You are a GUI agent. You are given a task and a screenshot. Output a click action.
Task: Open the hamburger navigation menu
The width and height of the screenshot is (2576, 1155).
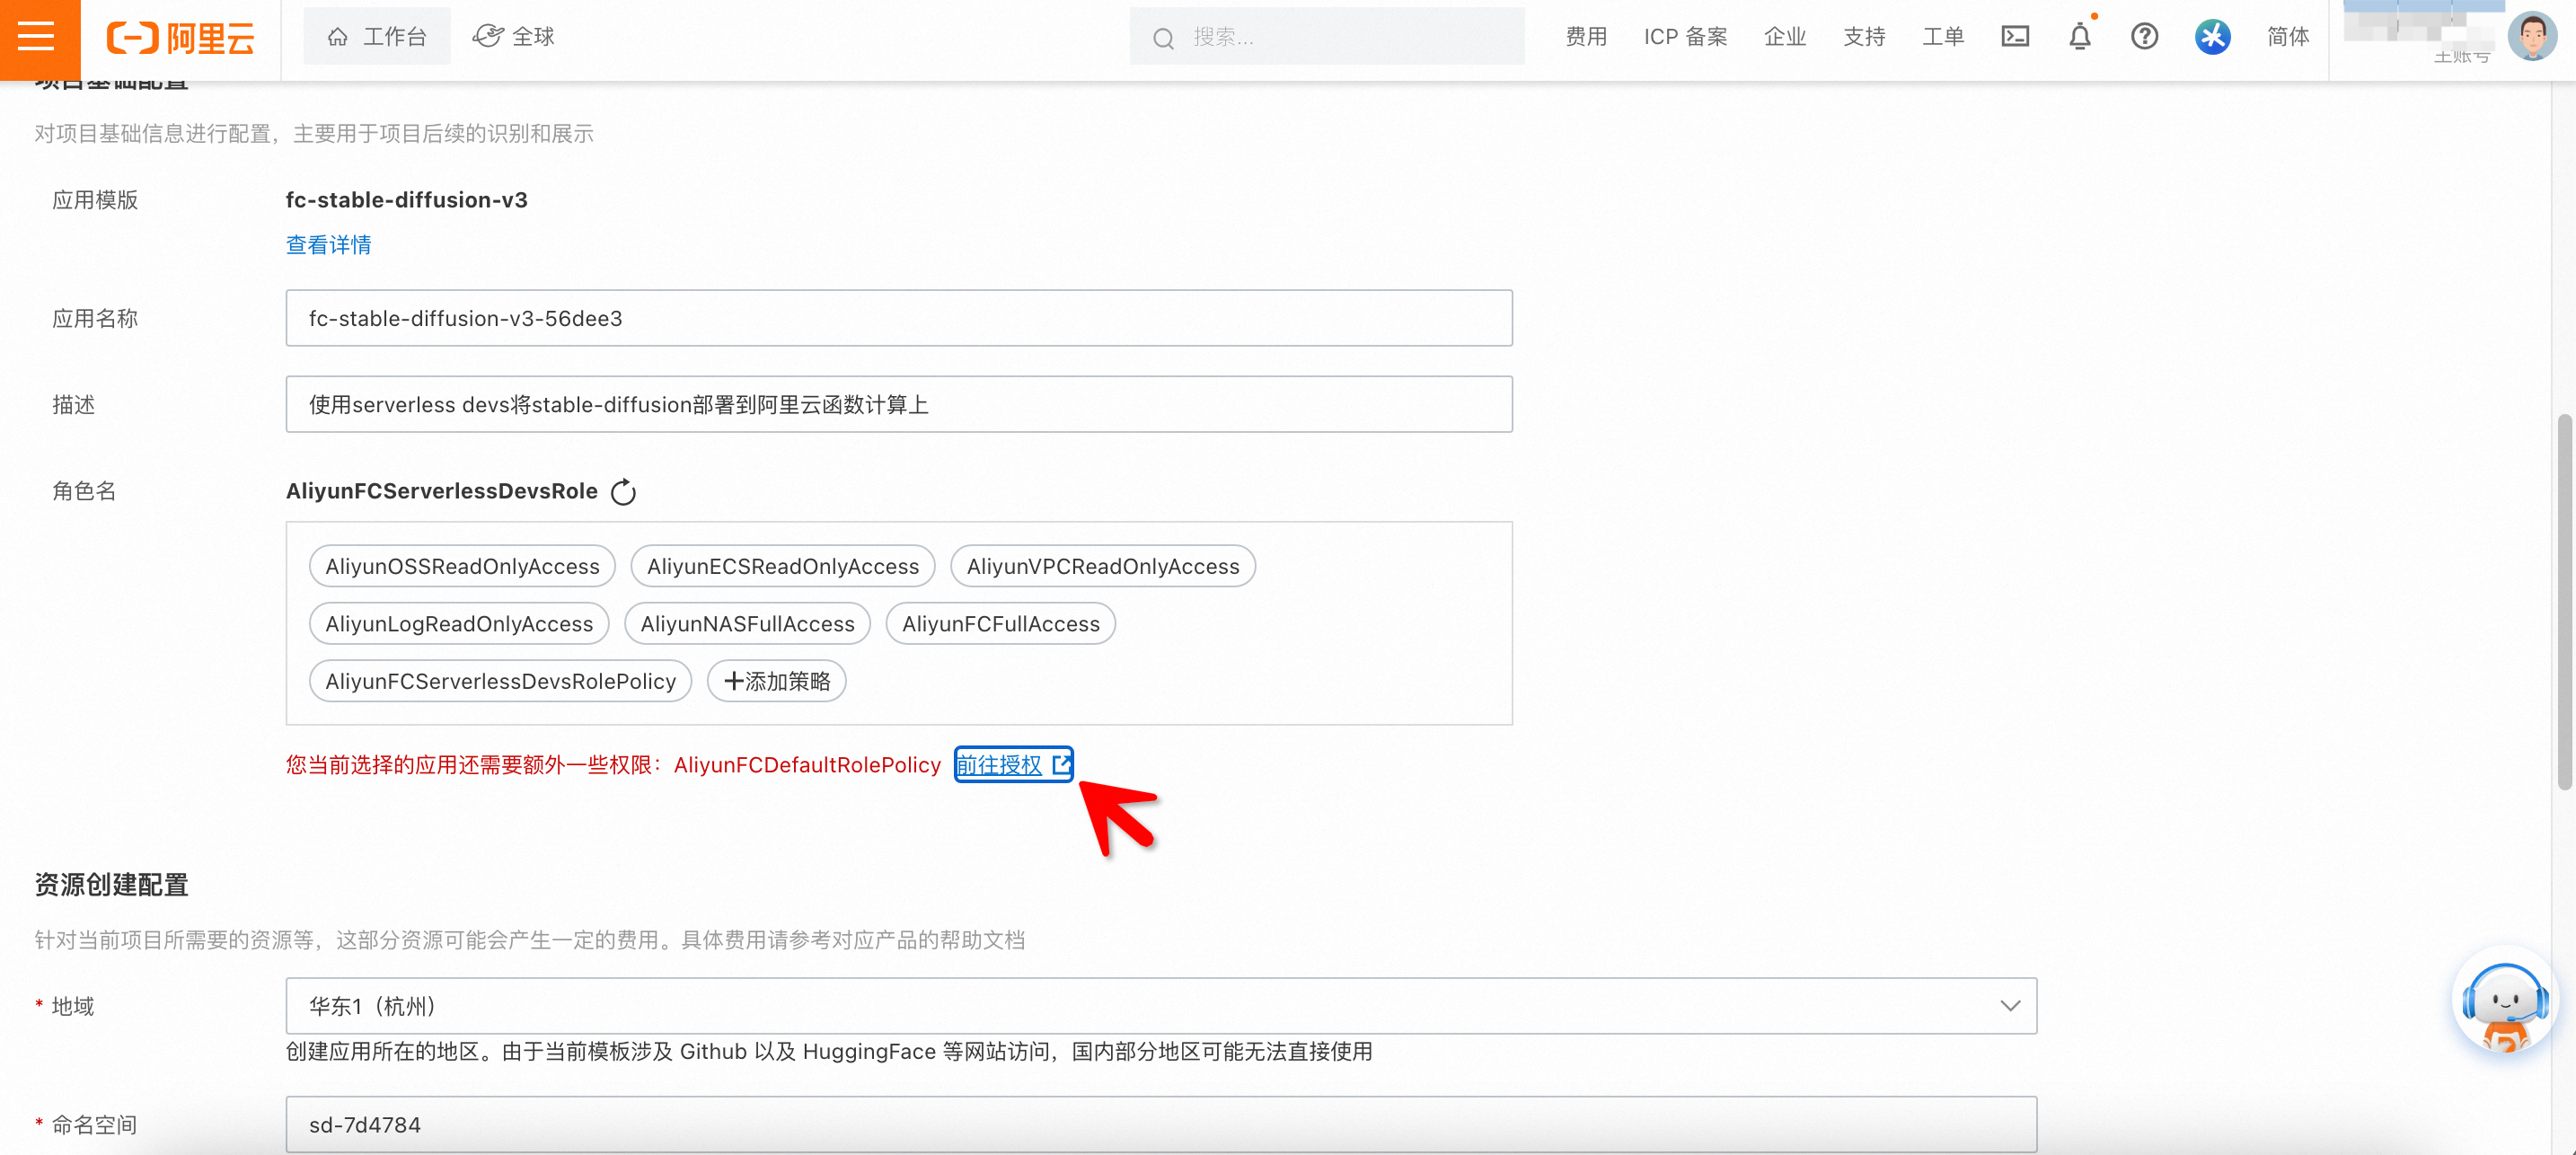pos(37,37)
